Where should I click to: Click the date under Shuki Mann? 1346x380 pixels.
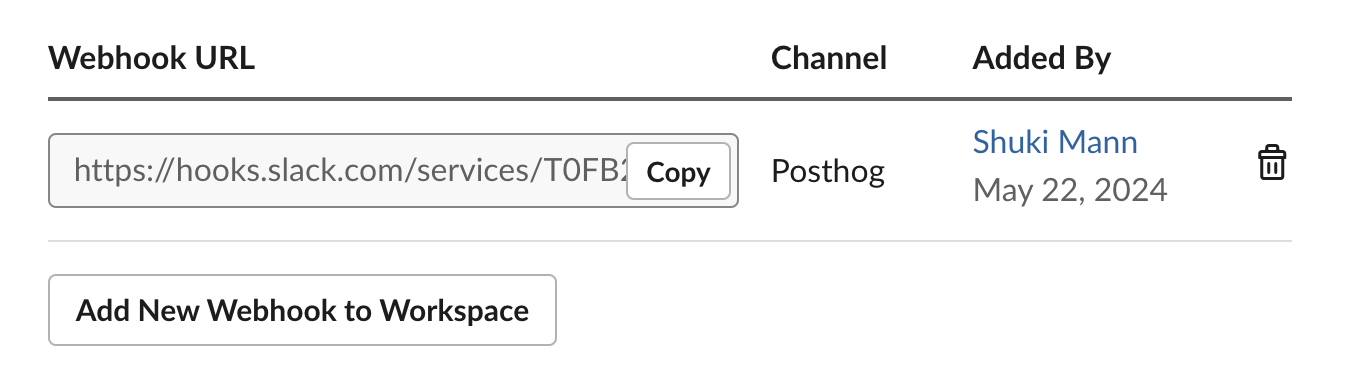pyautogui.click(x=1070, y=189)
